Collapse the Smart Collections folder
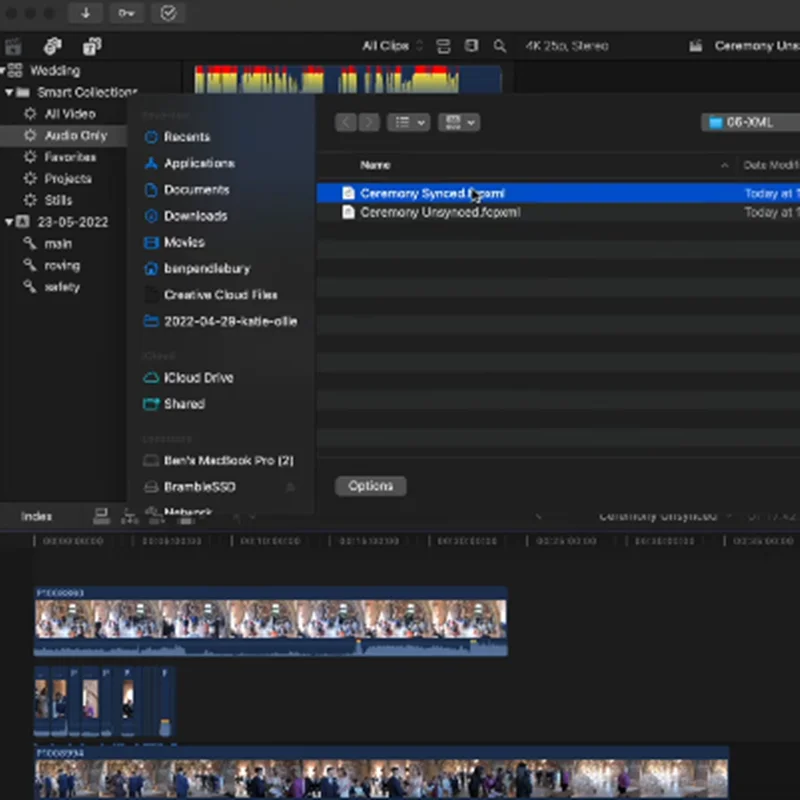 pyautogui.click(x=9, y=92)
